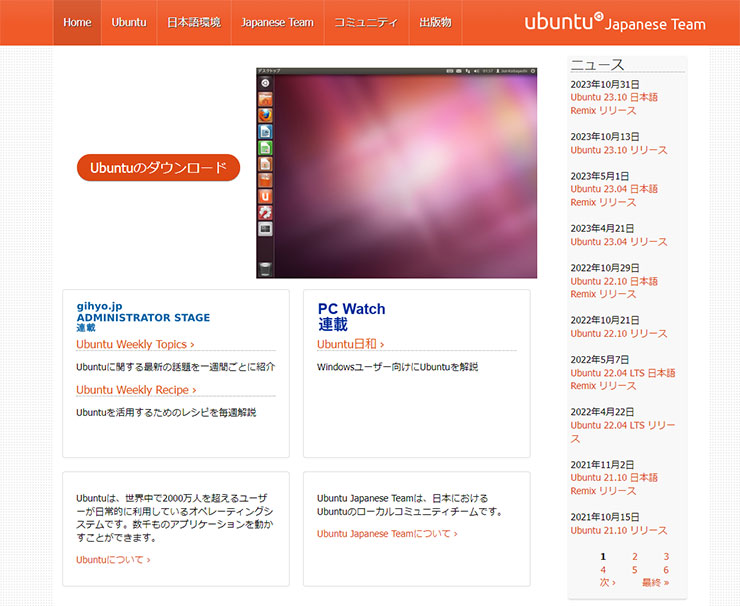
Task: Open Ubuntu 22.04 LTS 日本語 Remix news
Action: 623,379
